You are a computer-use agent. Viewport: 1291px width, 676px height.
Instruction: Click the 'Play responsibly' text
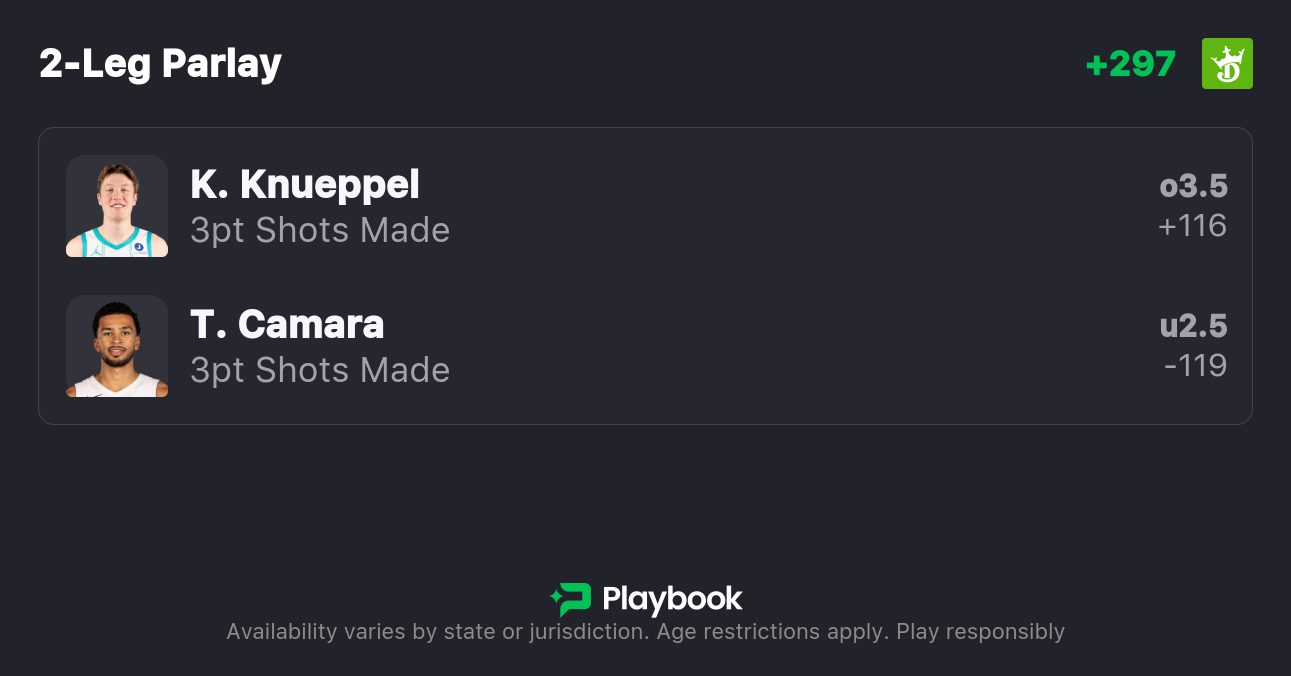980,632
